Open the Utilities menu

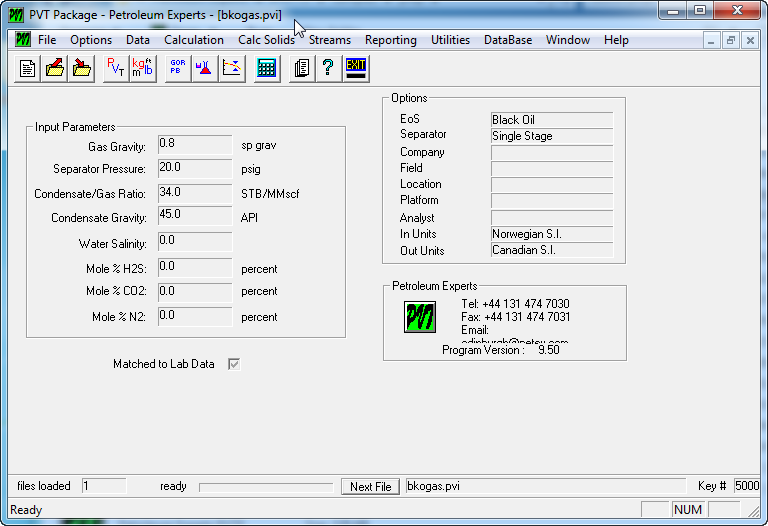(450, 40)
